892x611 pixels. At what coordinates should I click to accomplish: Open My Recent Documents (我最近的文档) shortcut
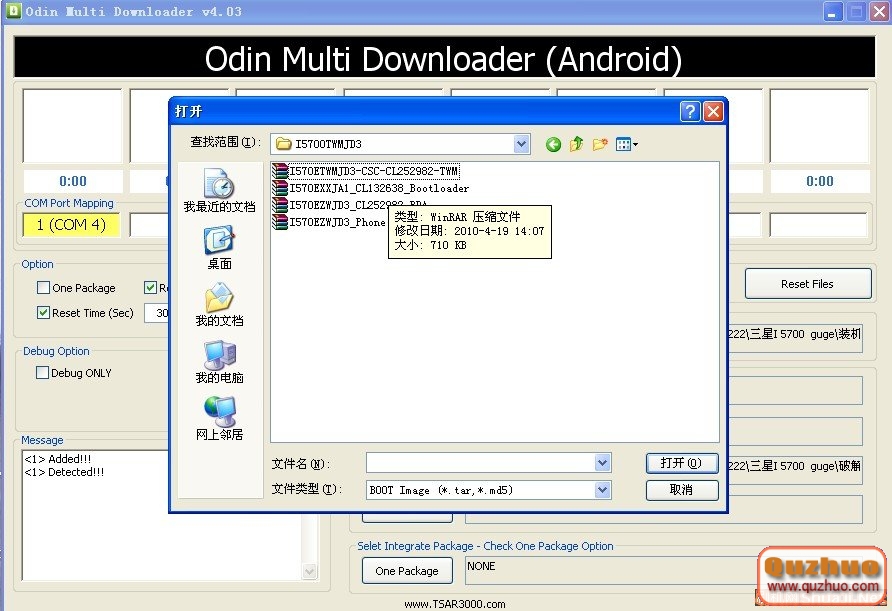point(220,191)
